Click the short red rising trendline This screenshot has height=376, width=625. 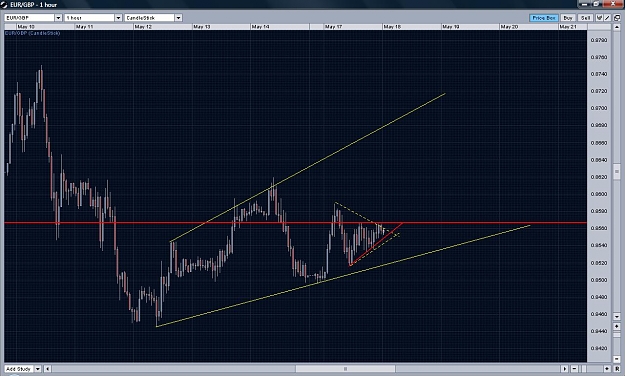click(x=376, y=244)
